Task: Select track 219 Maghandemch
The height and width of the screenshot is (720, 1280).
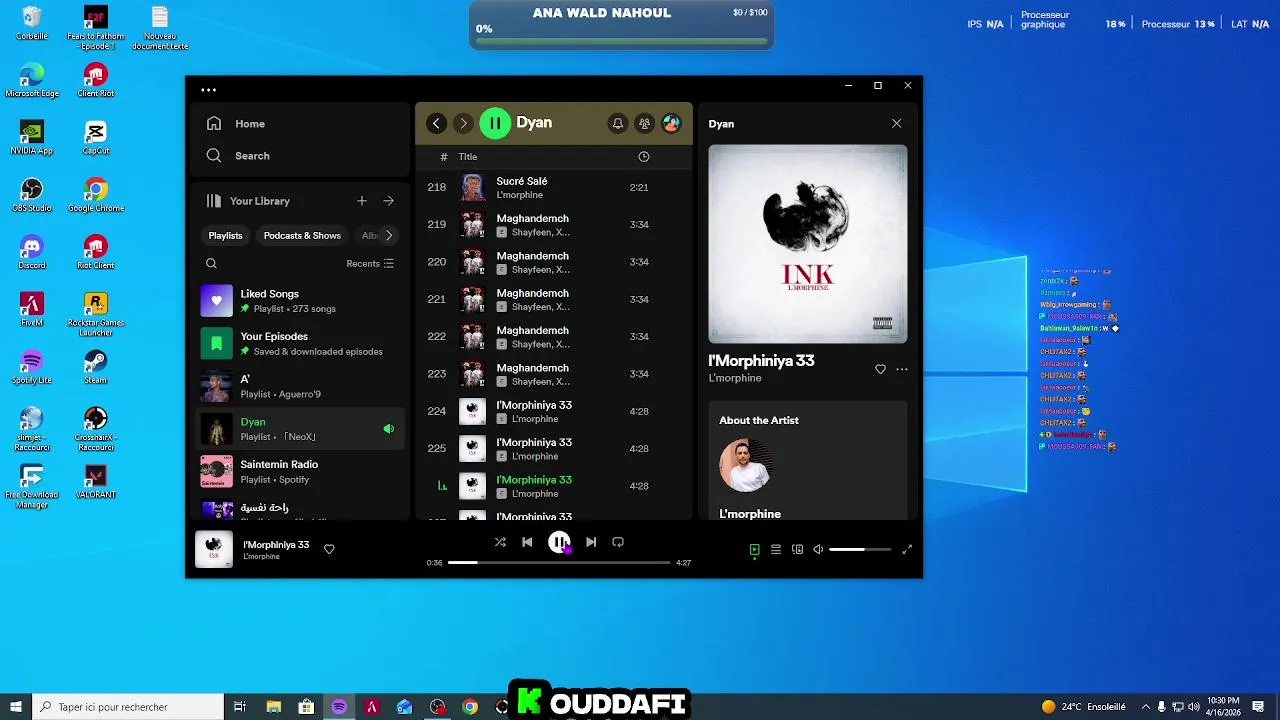Action: [x=554, y=225]
